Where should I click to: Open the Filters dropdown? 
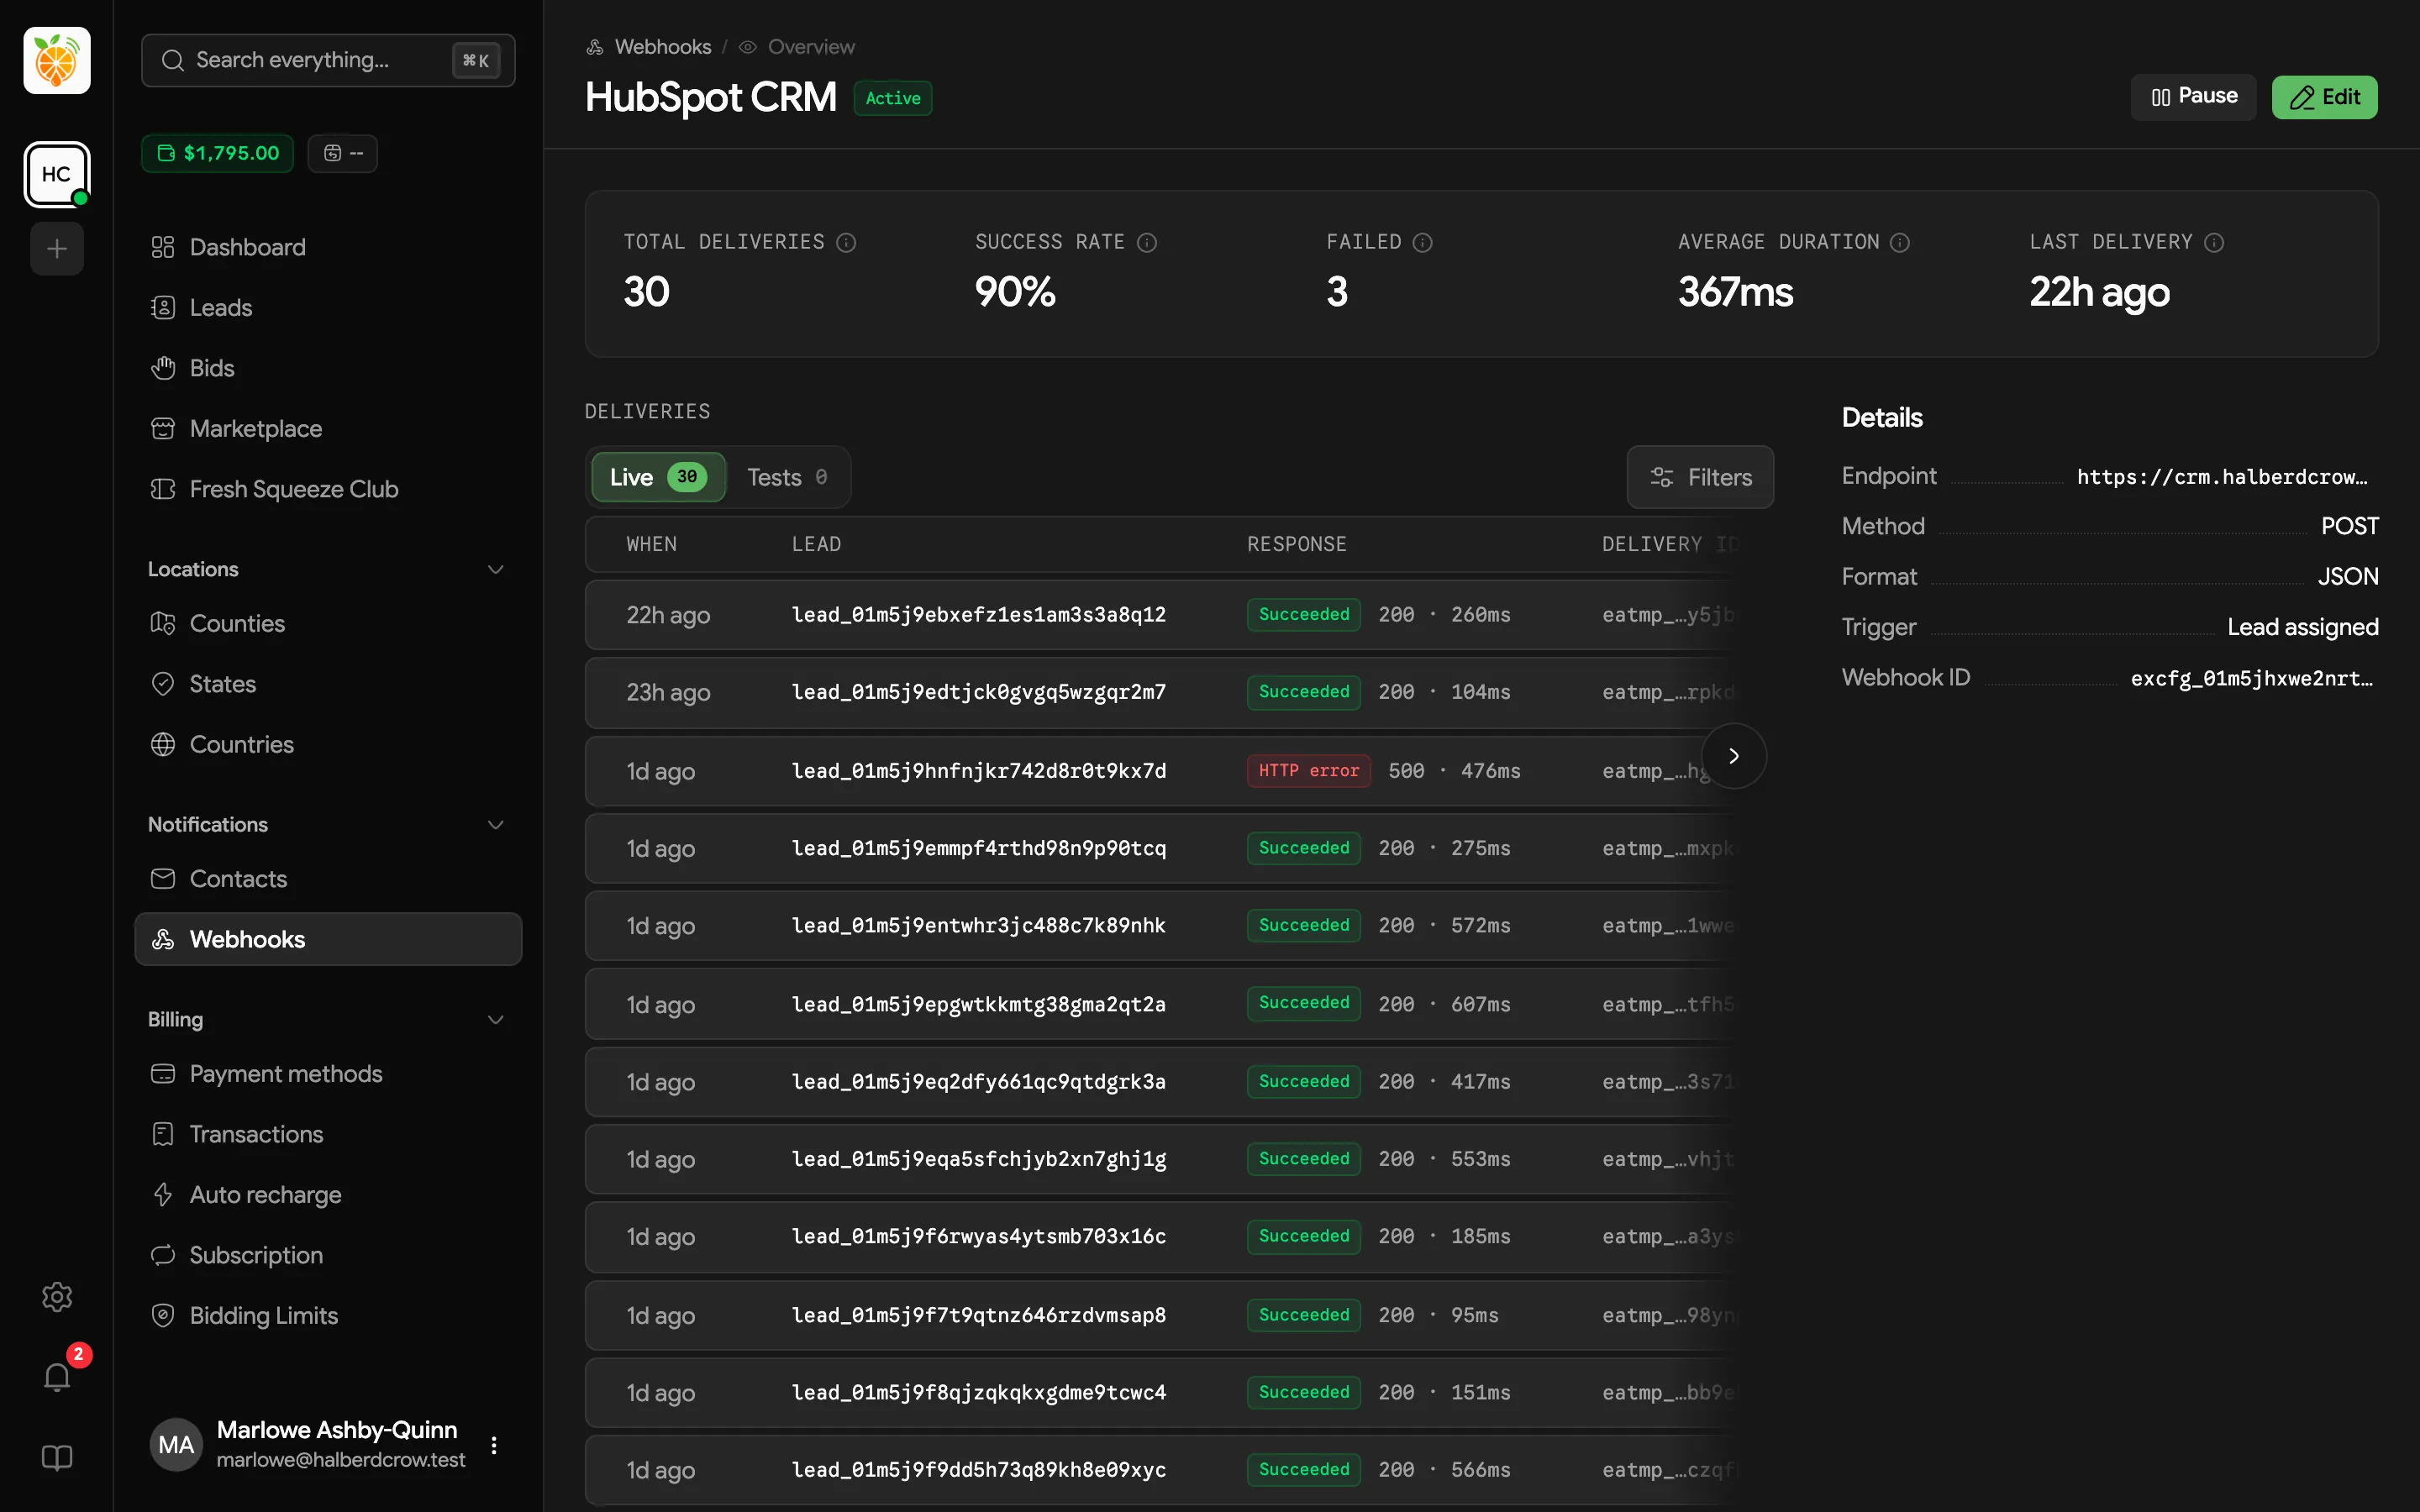coord(1700,477)
